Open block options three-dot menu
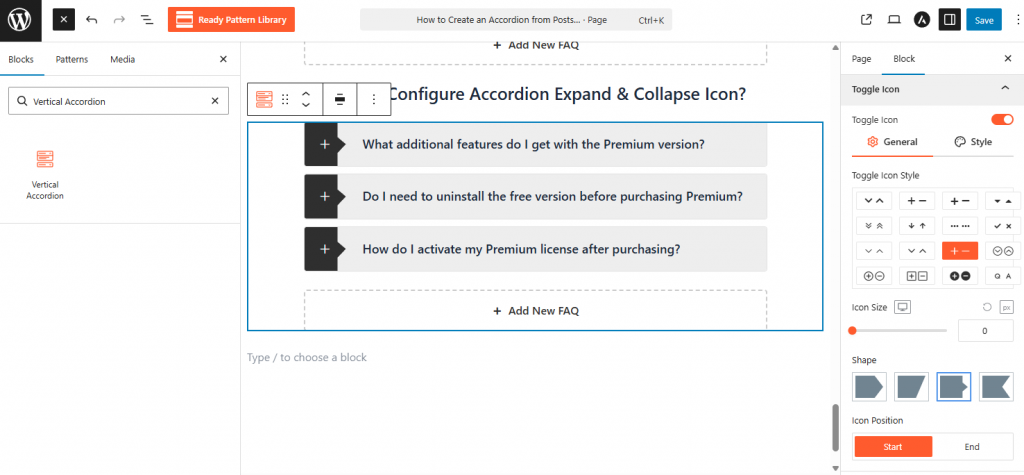Screen dimensions: 1024x475 374,99
